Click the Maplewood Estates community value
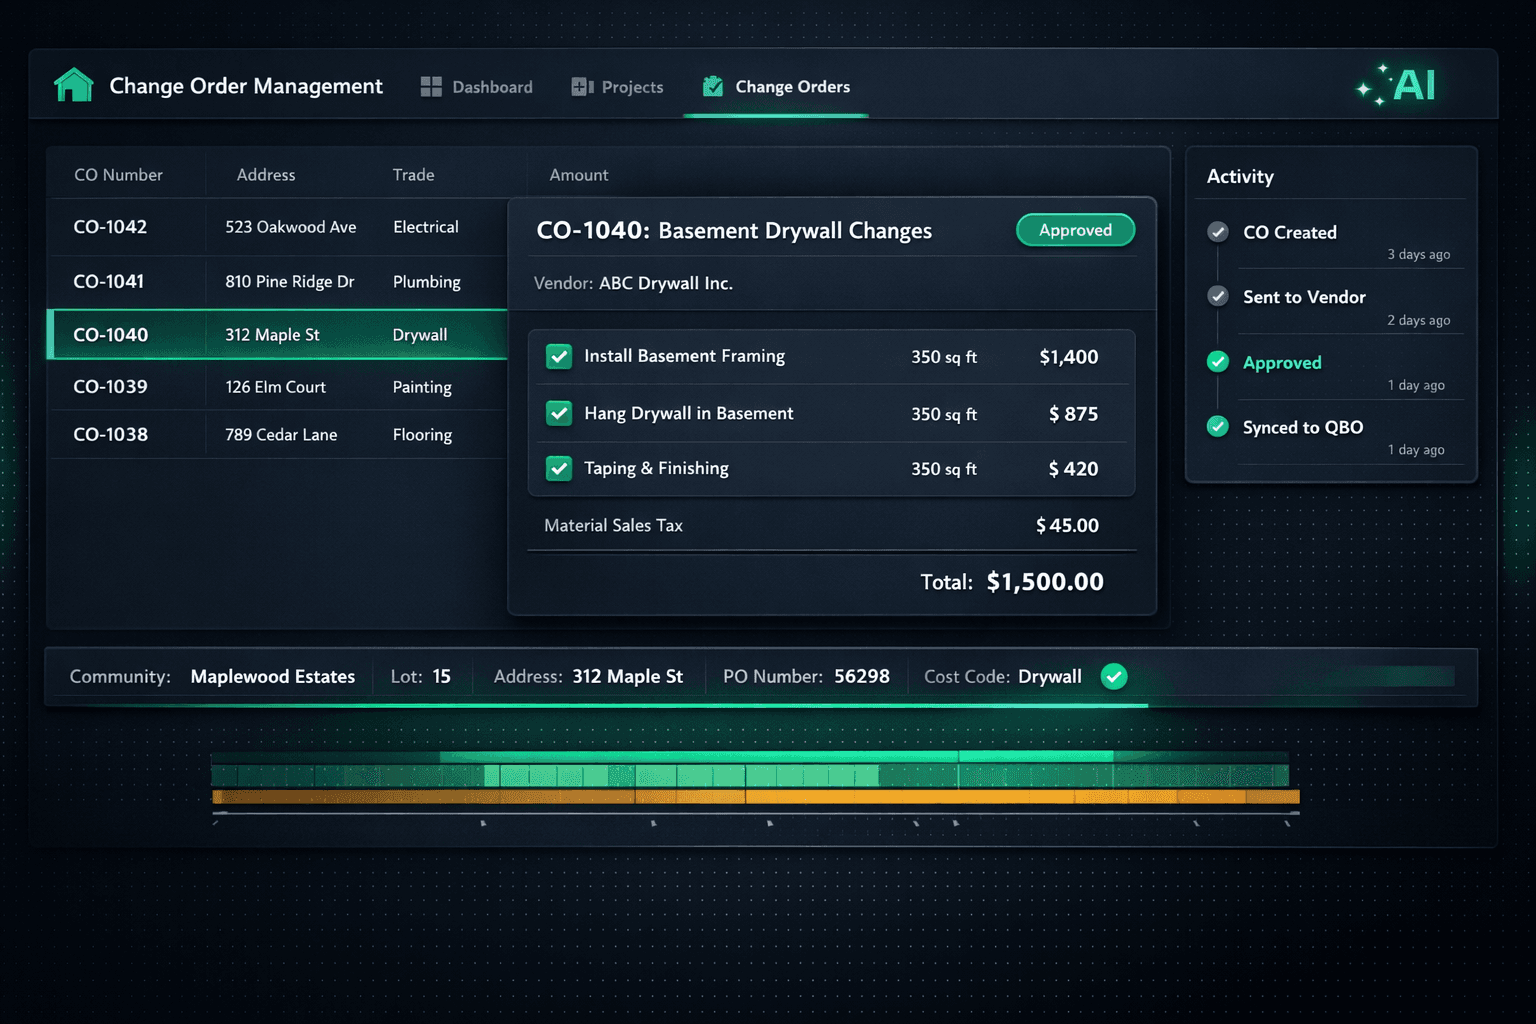Image resolution: width=1536 pixels, height=1024 pixels. pos(273,677)
